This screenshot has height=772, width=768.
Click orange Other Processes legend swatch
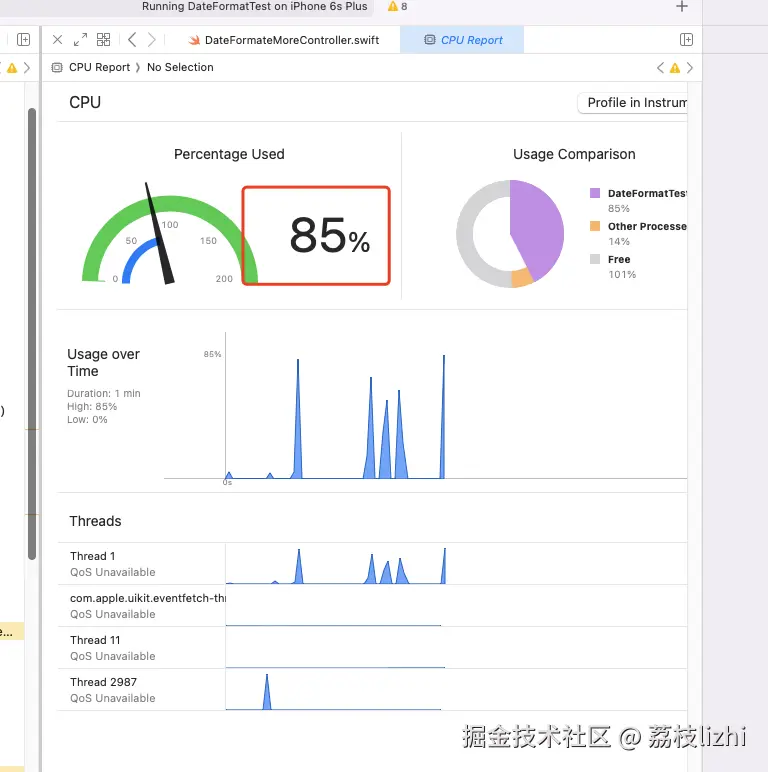click(x=595, y=226)
